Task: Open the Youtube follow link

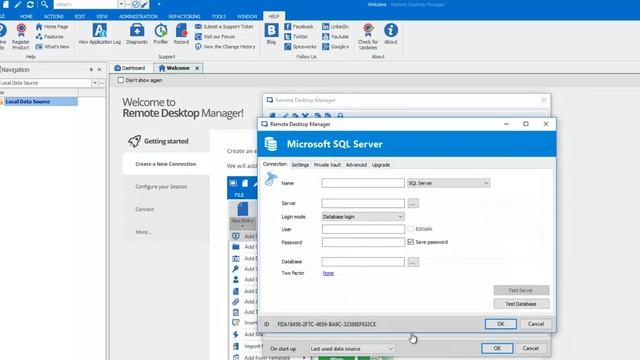Action: [336, 37]
